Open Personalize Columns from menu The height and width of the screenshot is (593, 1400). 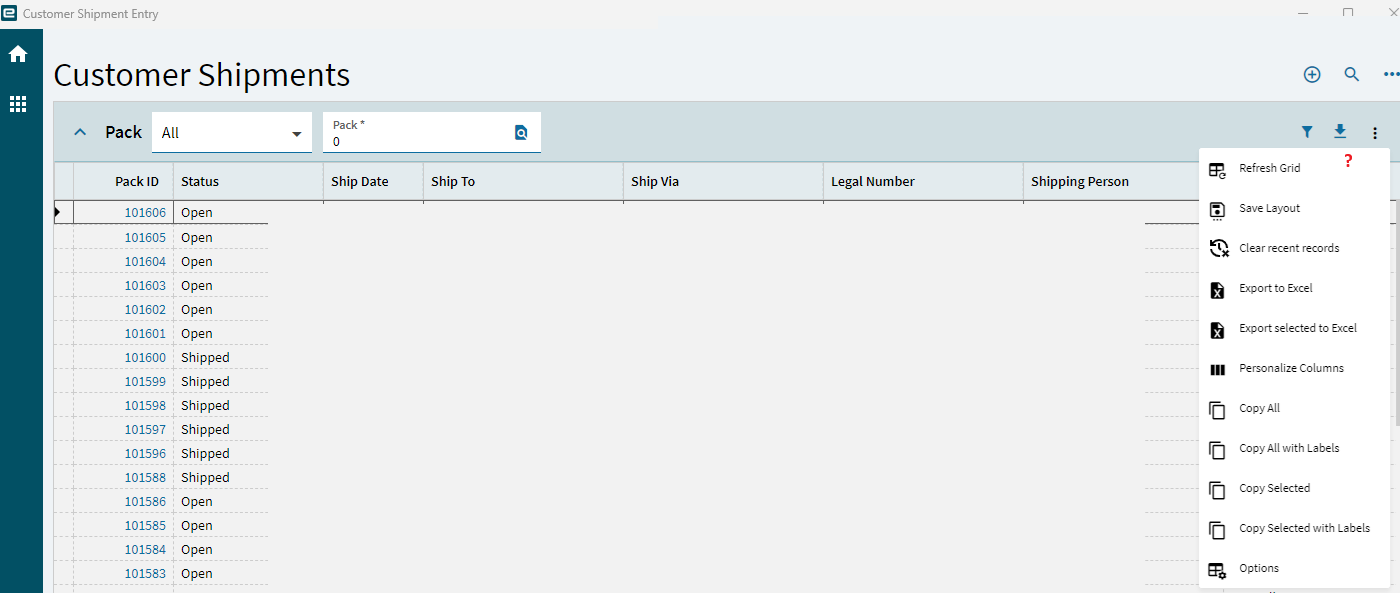[1294, 368]
